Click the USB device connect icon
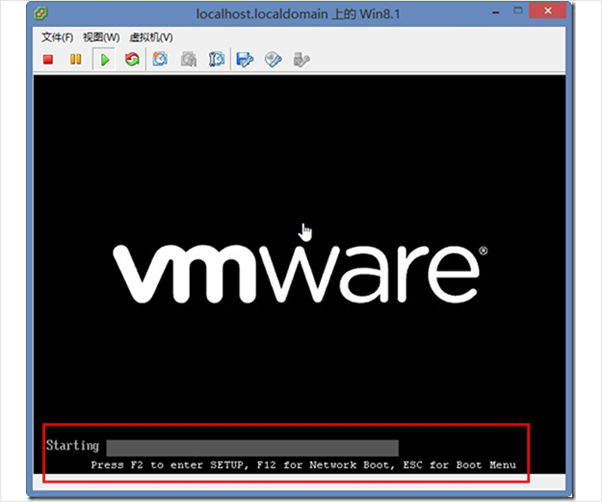The width and height of the screenshot is (602, 502). 301,59
